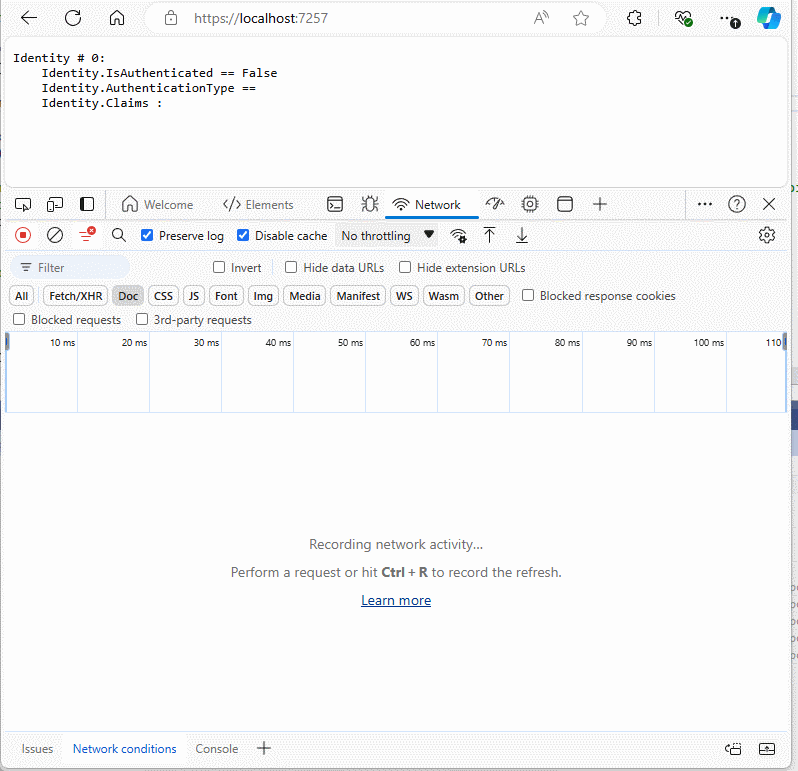
Task: Open DevTools help question mark
Action: click(x=737, y=205)
